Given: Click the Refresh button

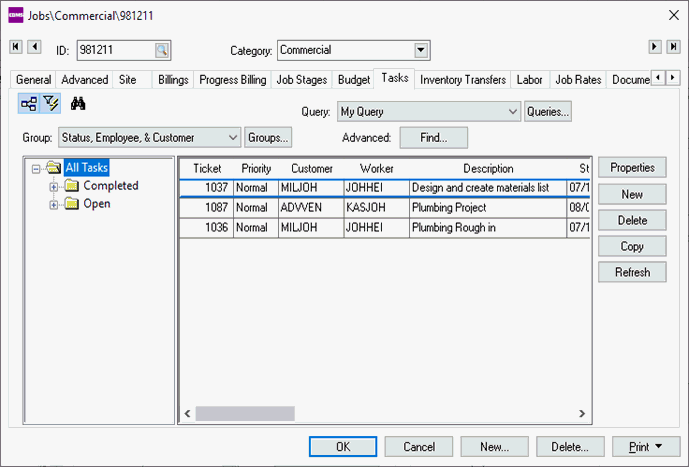Looking at the screenshot, I should click(x=632, y=272).
